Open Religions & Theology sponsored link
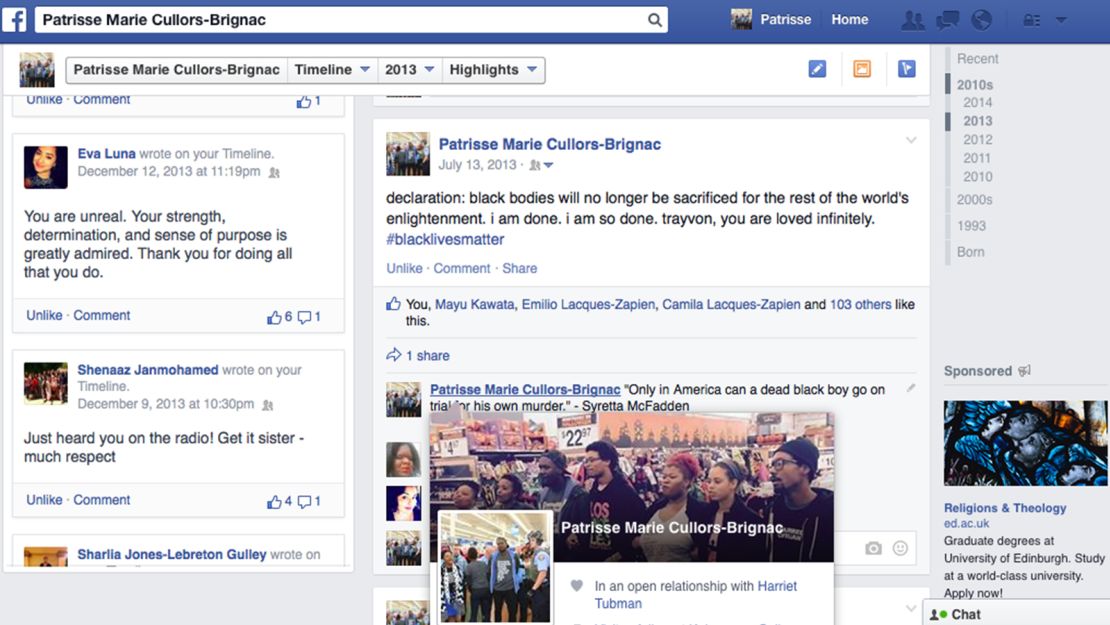The width and height of the screenshot is (1110, 625). (1005, 508)
